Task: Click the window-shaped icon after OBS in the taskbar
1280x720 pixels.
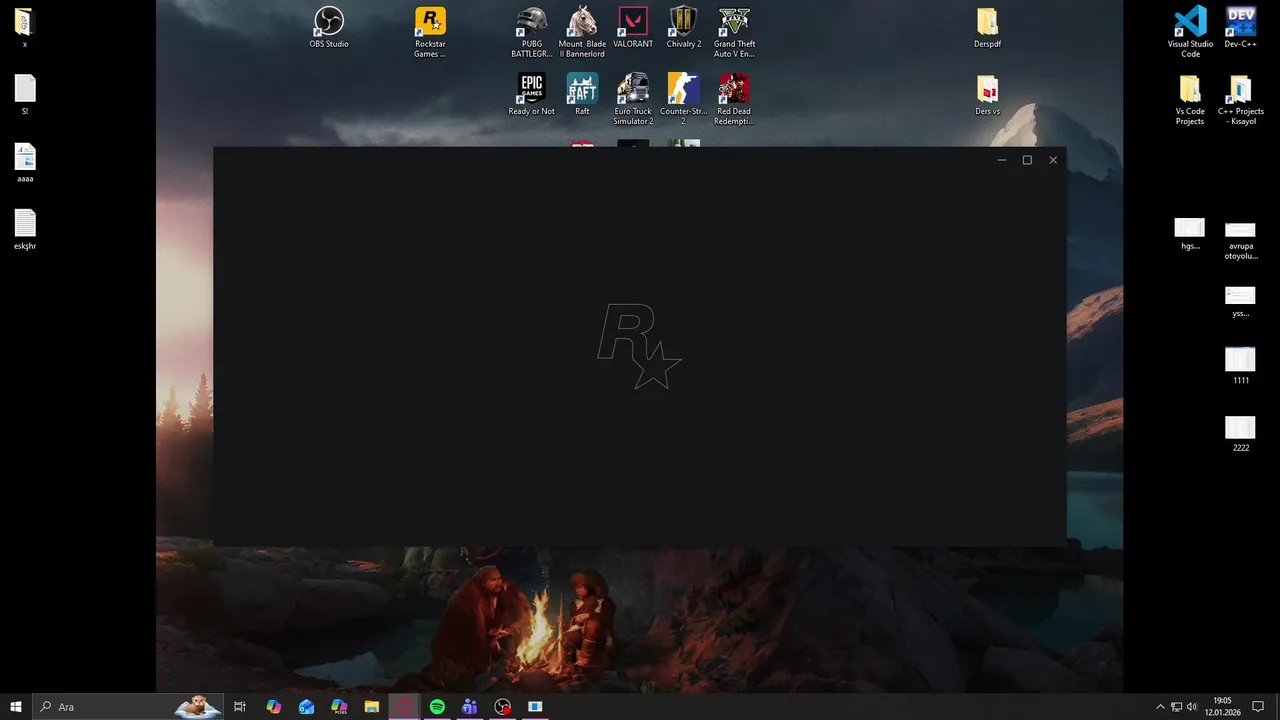Action: (x=535, y=707)
